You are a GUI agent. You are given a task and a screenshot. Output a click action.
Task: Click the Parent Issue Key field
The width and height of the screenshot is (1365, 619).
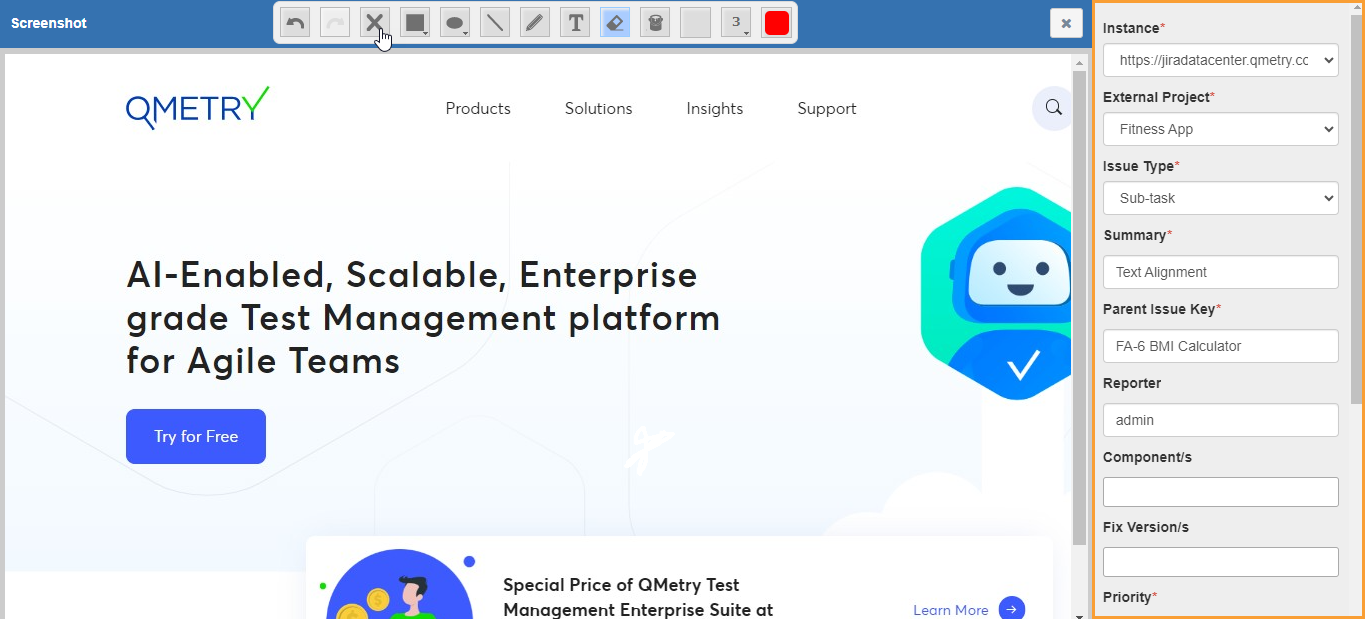coord(1220,346)
